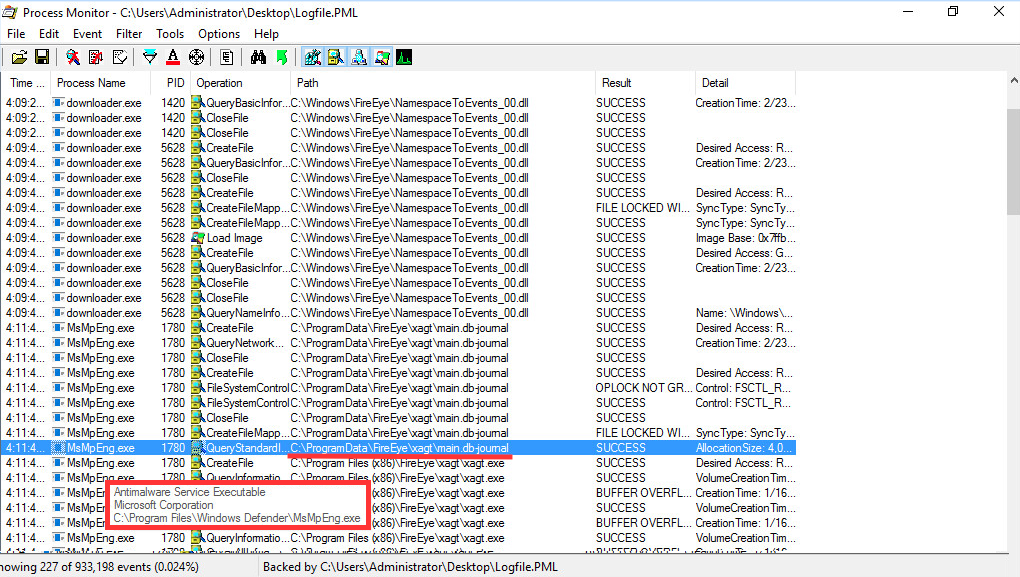Open the Filter funnel icon
The image size is (1020, 577).
(150, 57)
